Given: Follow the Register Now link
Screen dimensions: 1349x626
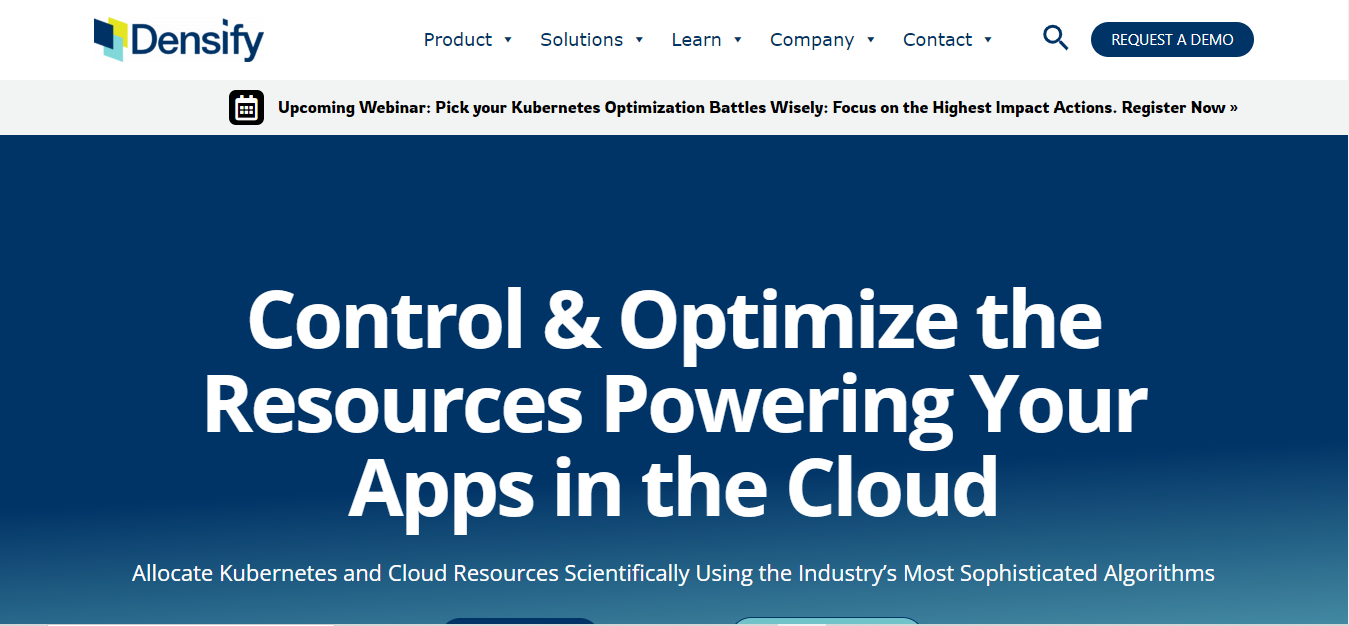Looking at the screenshot, I should 1178,107.
